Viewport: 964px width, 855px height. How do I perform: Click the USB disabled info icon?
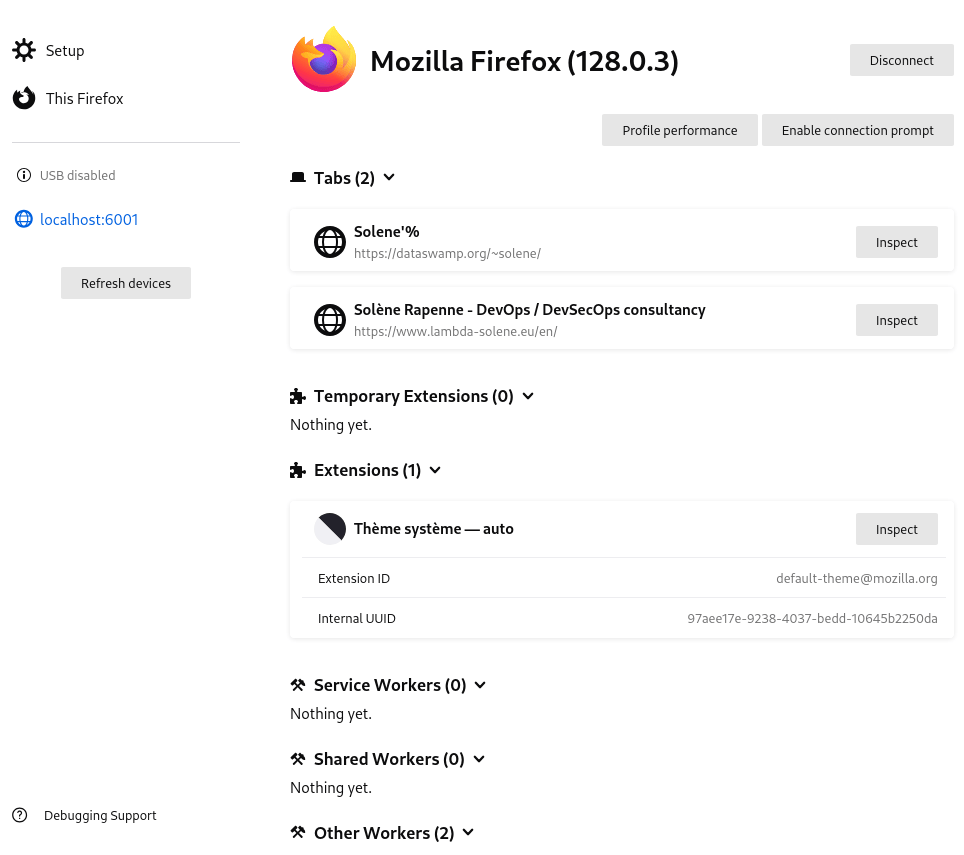tap(24, 176)
